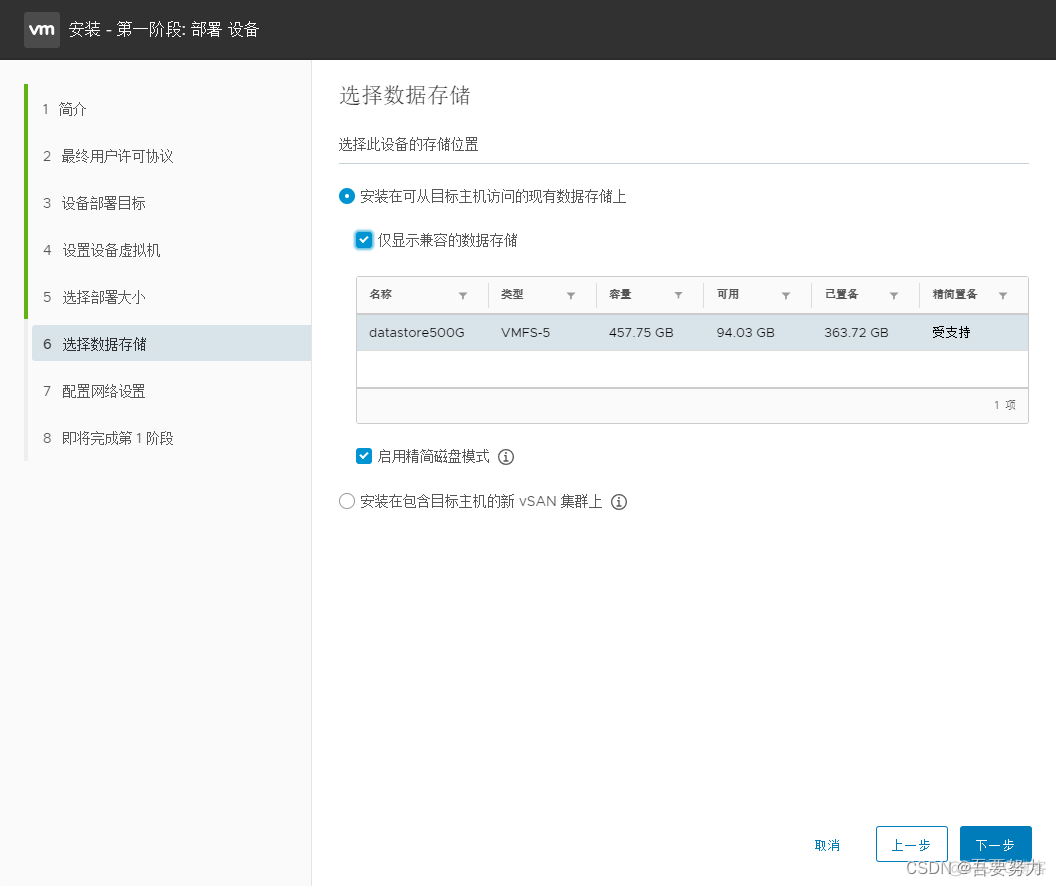Image resolution: width=1056 pixels, height=886 pixels.
Task: Click 受支持 thin provisioning cell
Action: [951, 333]
